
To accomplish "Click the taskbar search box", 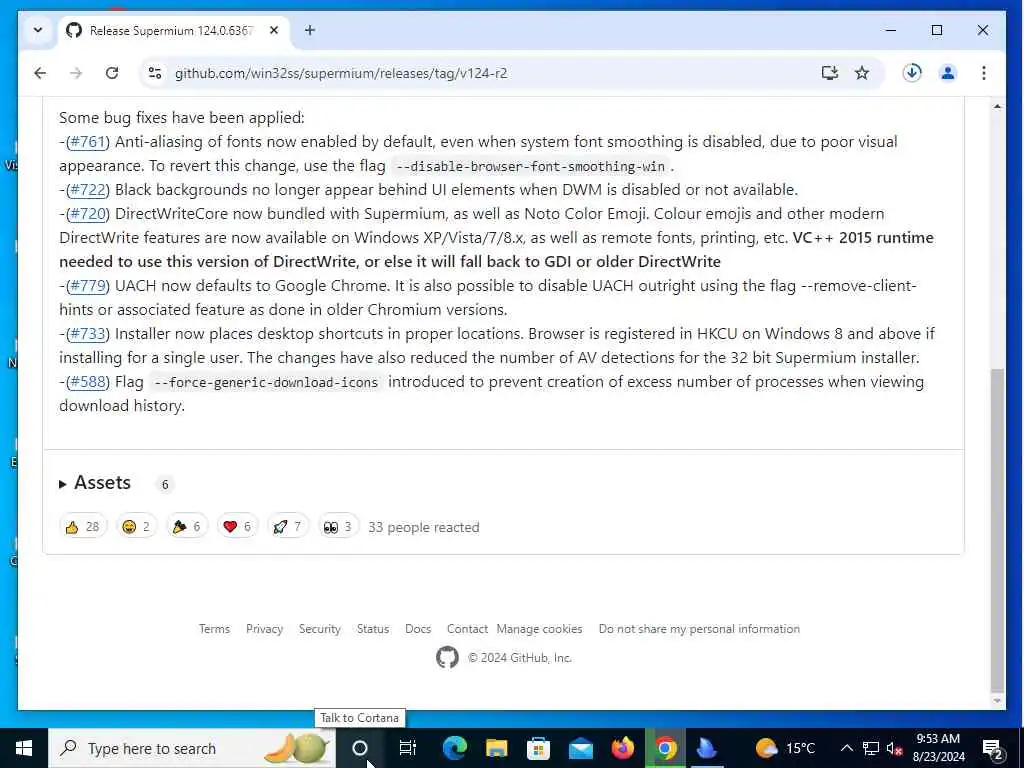I will coord(191,748).
